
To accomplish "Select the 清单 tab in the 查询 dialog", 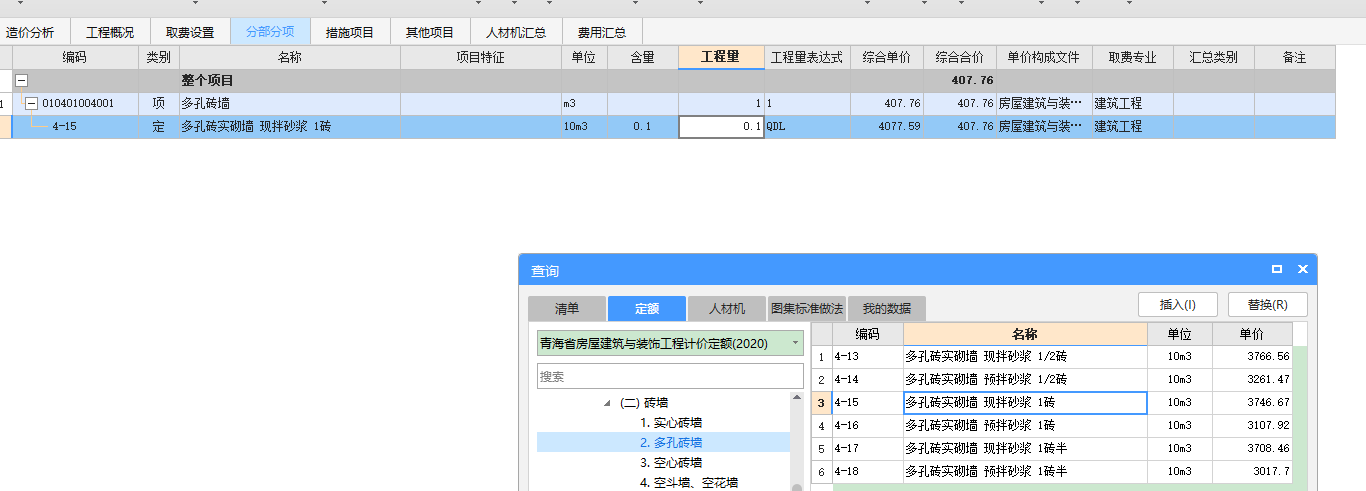I will (x=566, y=309).
